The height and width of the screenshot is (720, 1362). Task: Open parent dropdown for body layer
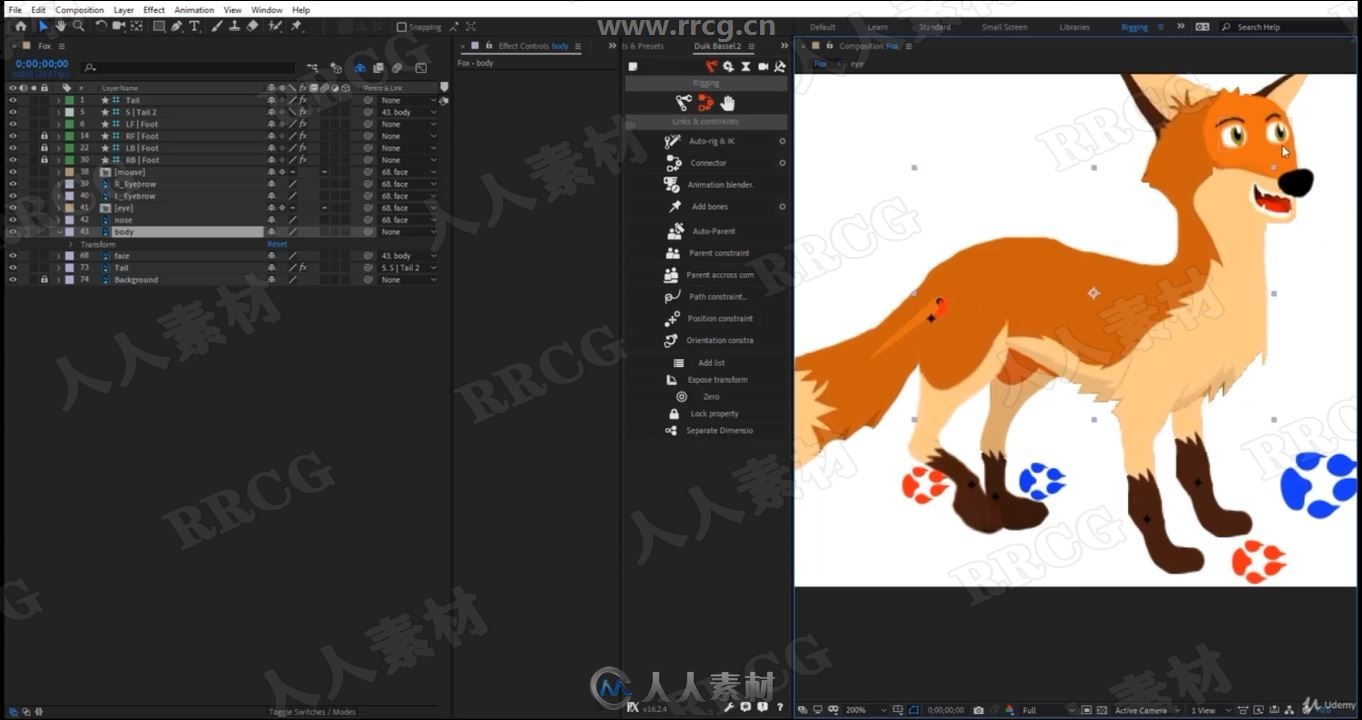click(408, 232)
